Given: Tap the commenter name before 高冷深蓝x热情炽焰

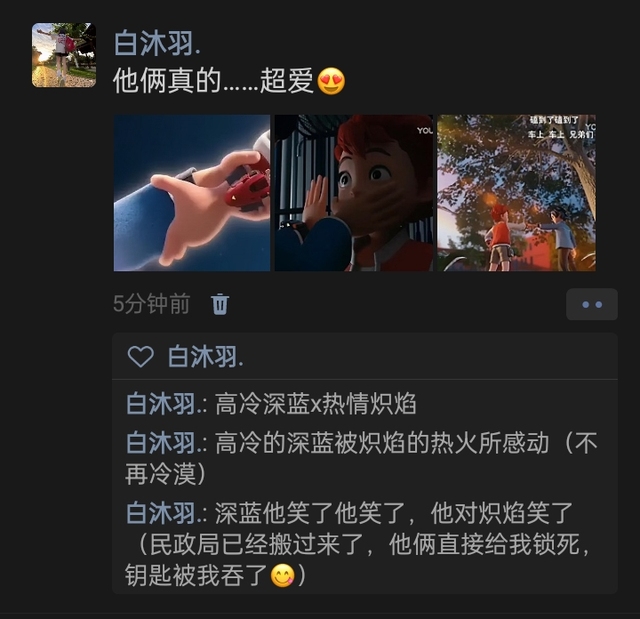Looking at the screenshot, I should 167,404.
